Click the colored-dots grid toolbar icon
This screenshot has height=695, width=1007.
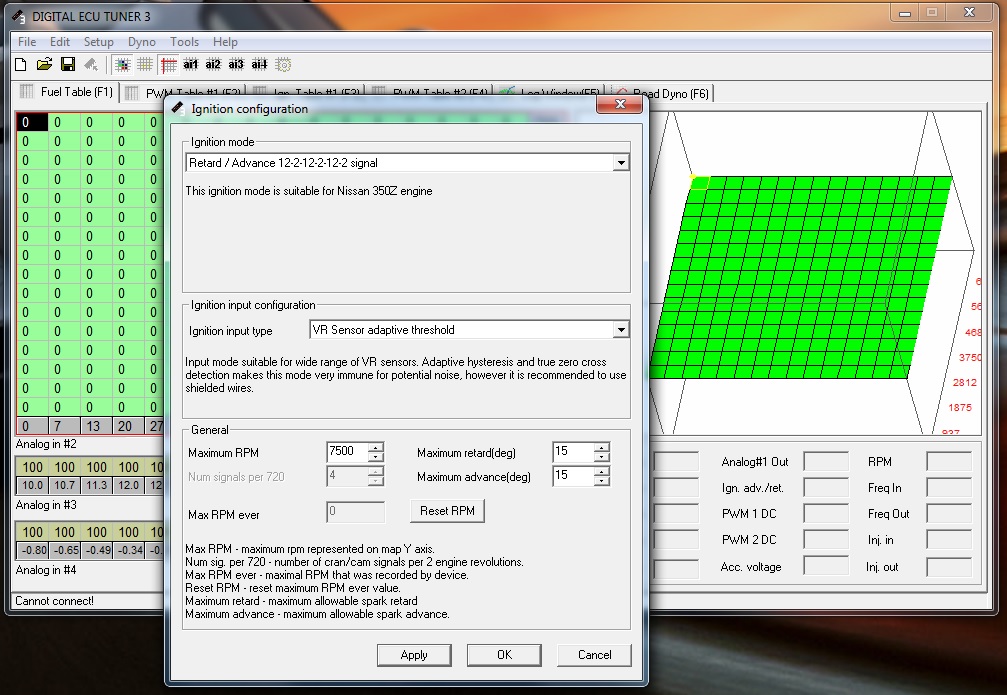pos(122,65)
